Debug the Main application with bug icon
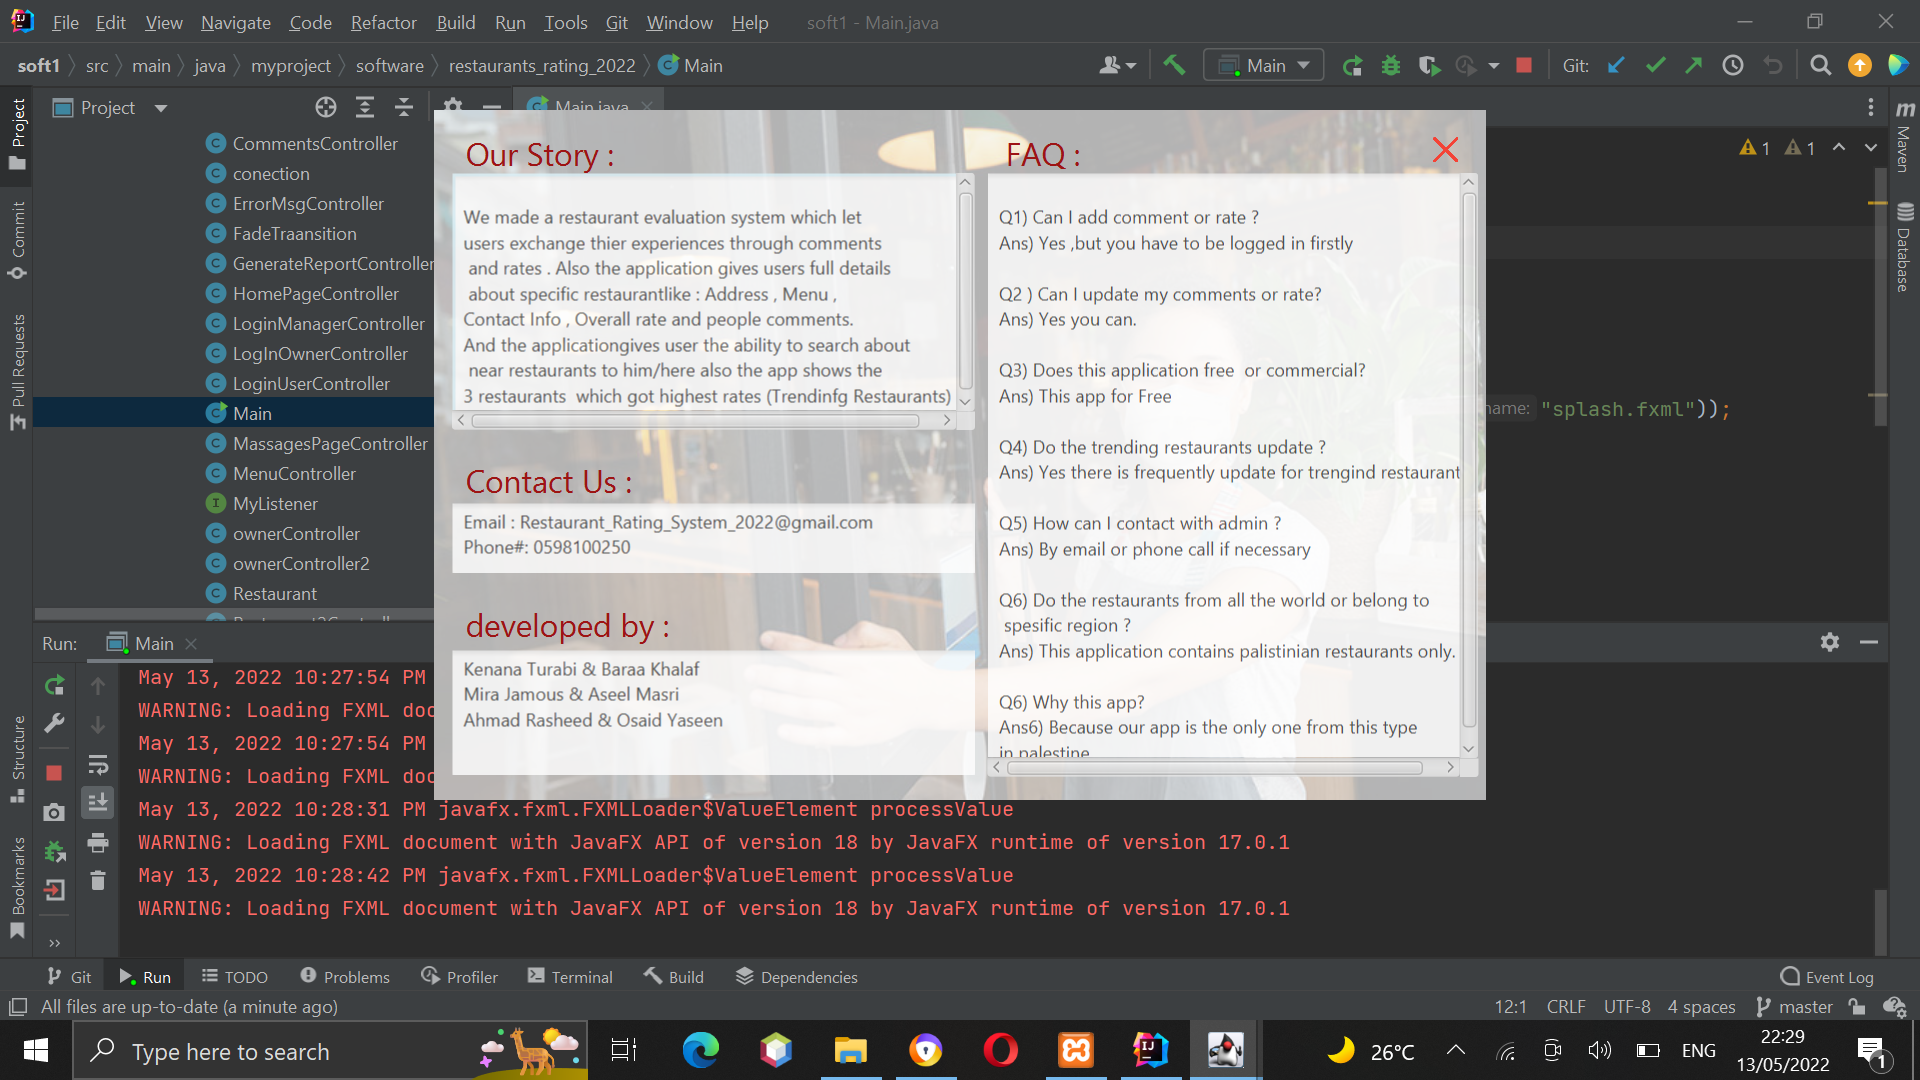The image size is (1920, 1080). (1391, 64)
